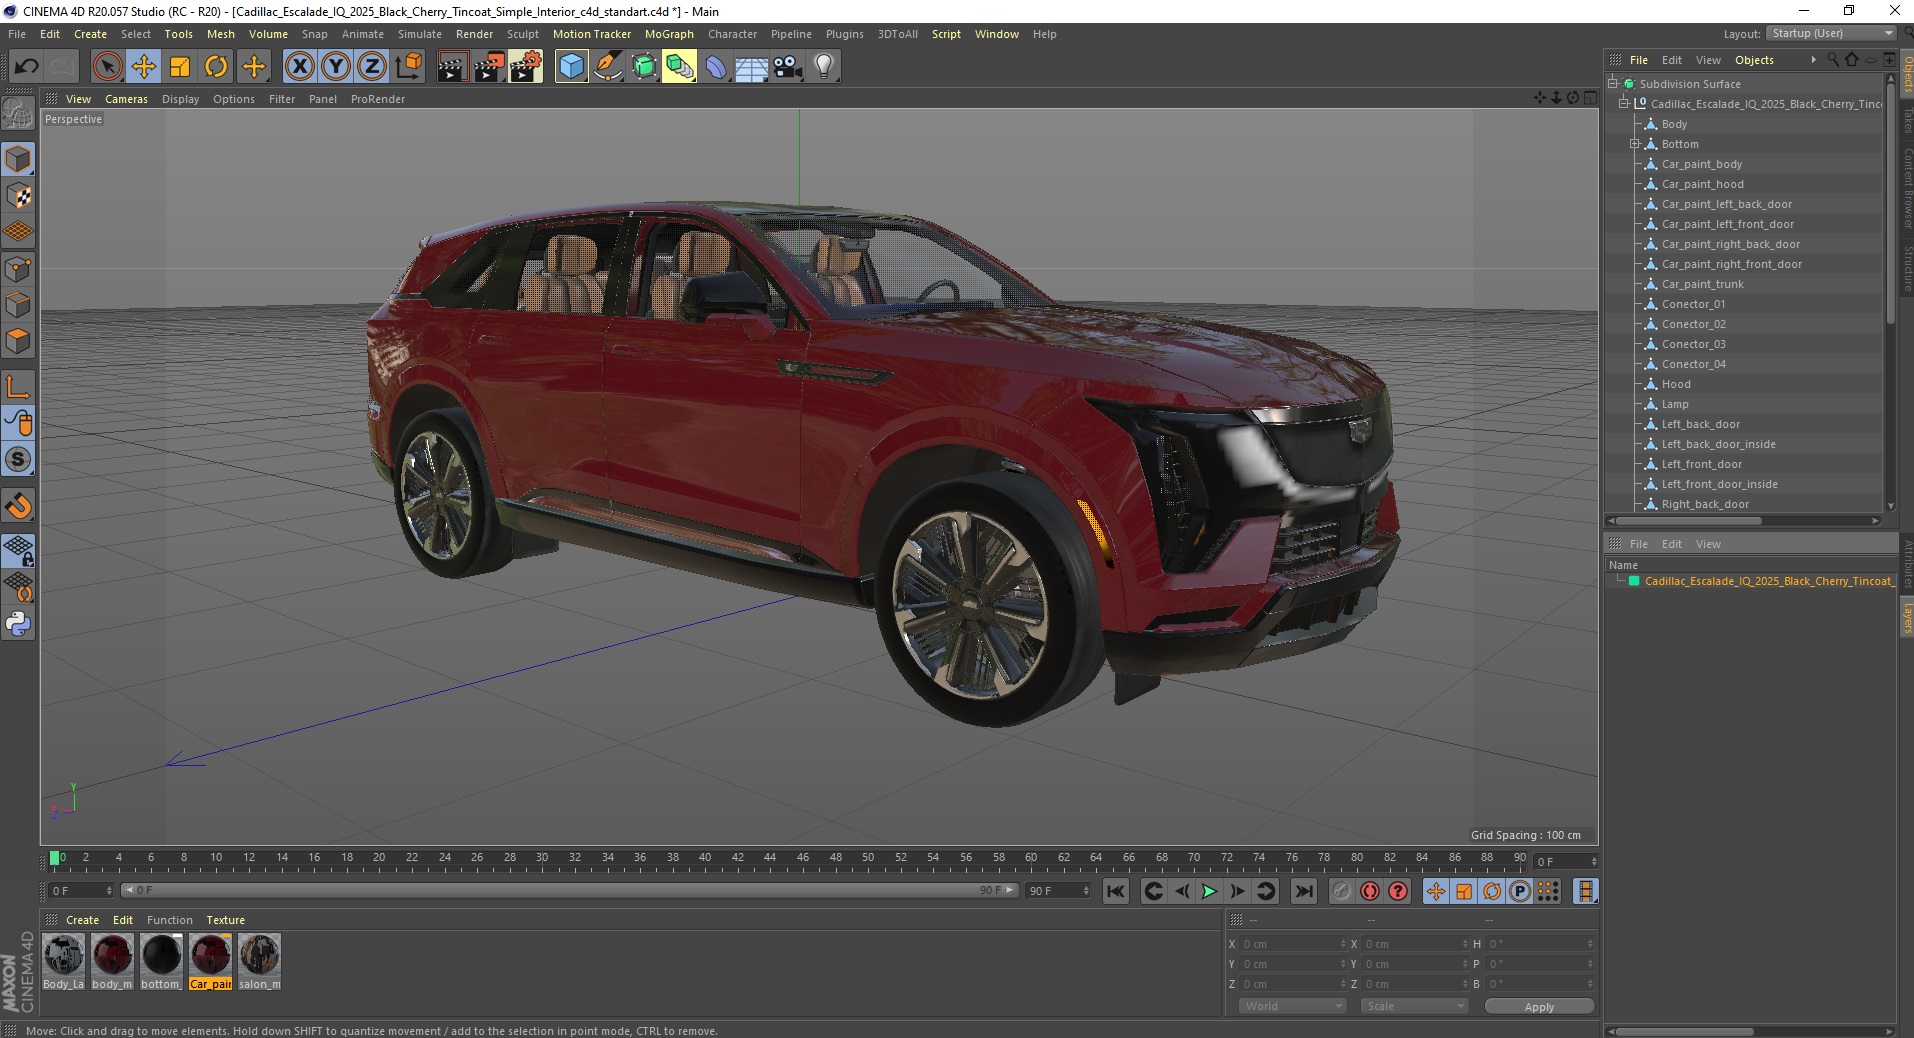Viewport: 1914px width, 1038px height.
Task: Open the ProRender viewport menu
Action: [377, 99]
